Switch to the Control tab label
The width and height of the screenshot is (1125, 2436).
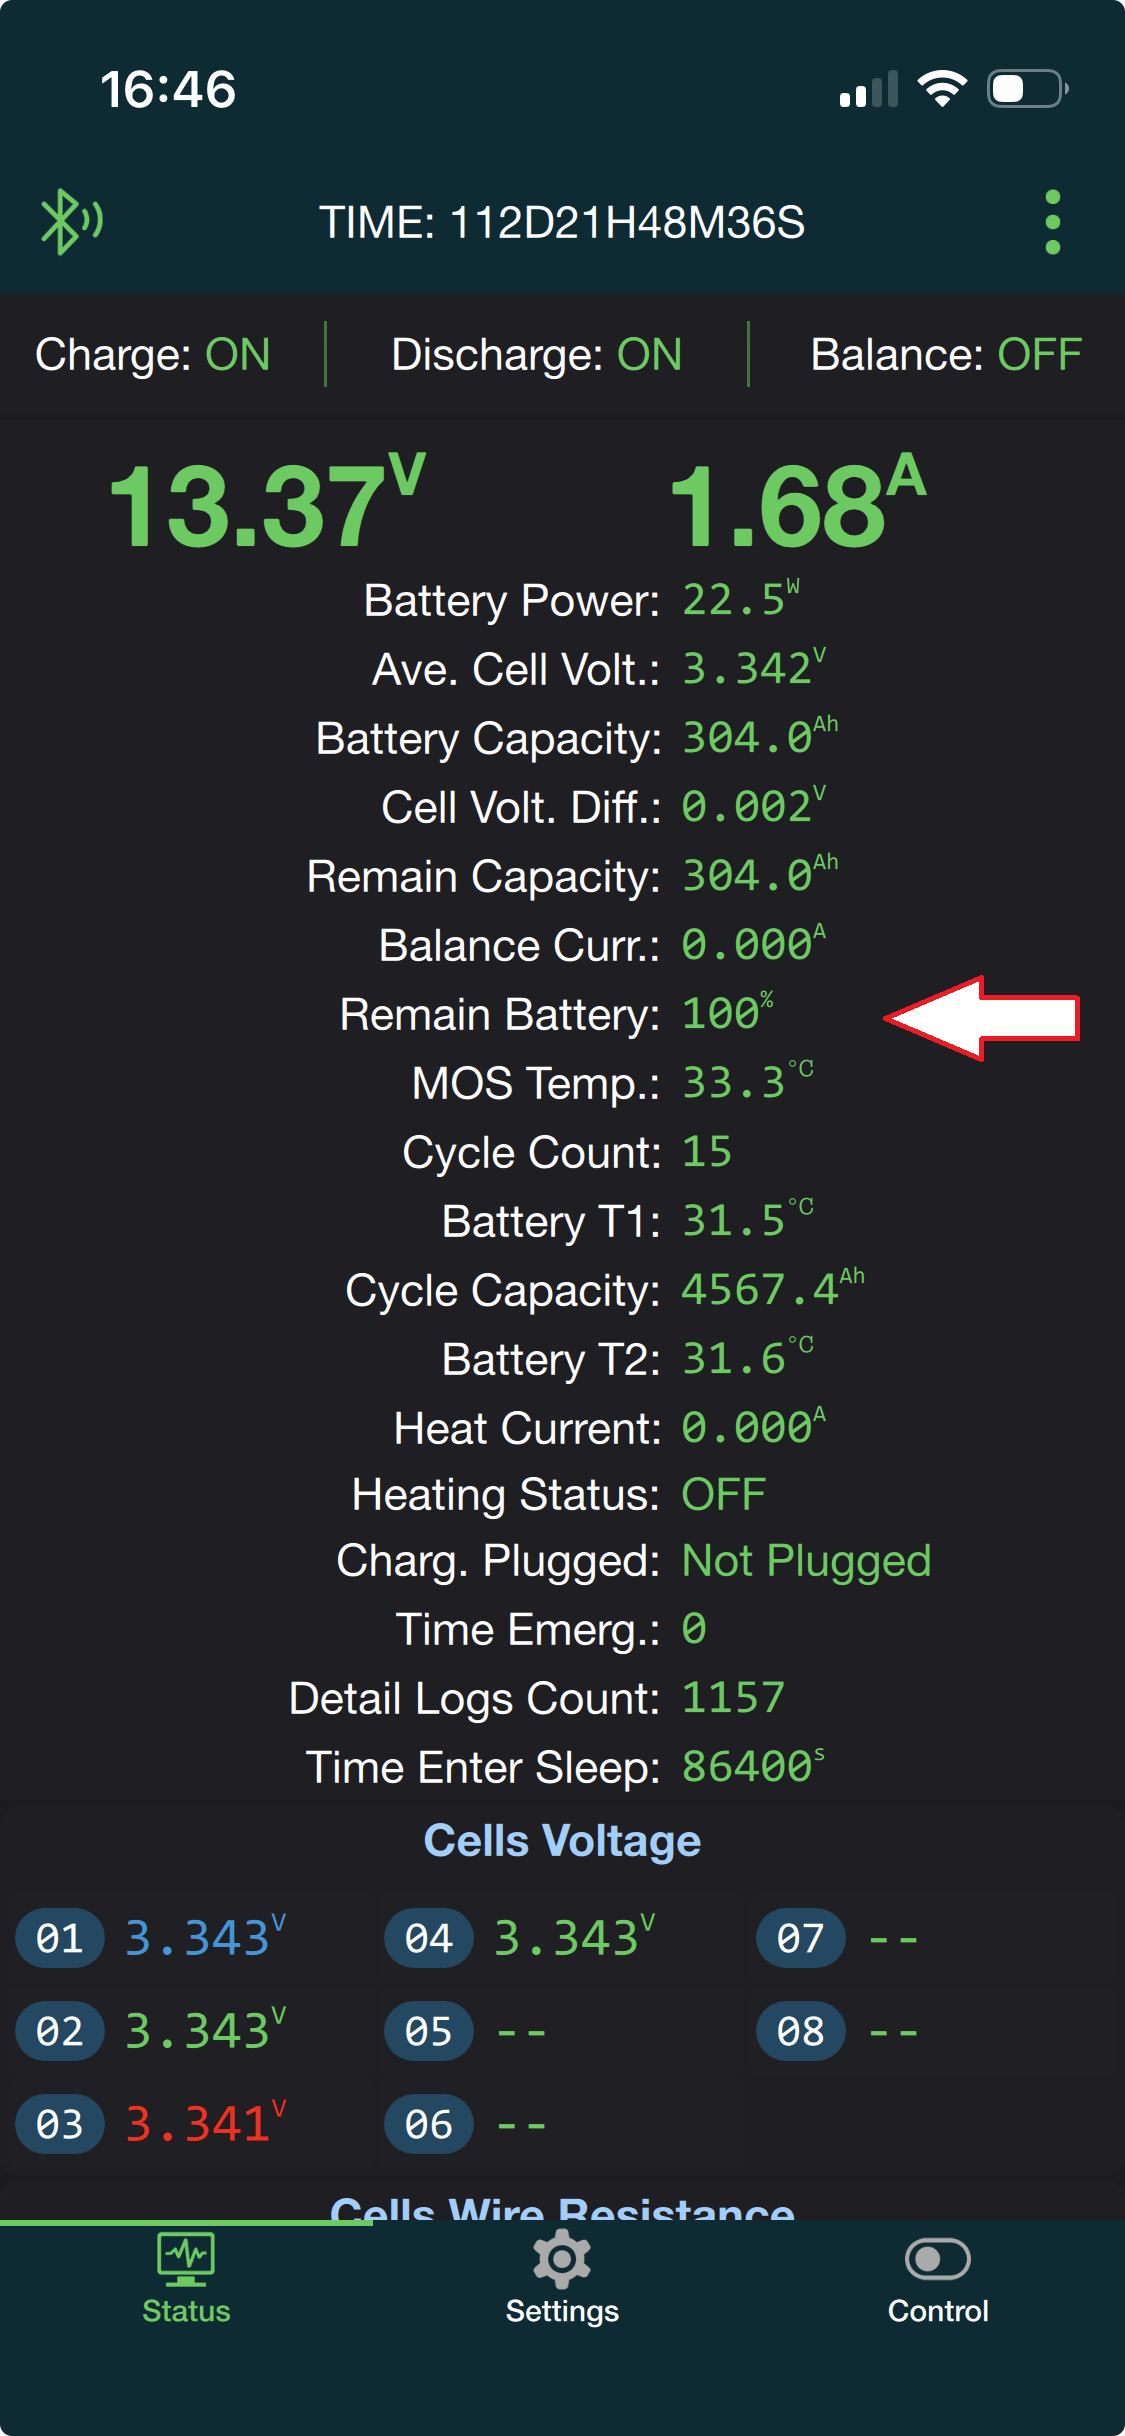(x=938, y=2311)
